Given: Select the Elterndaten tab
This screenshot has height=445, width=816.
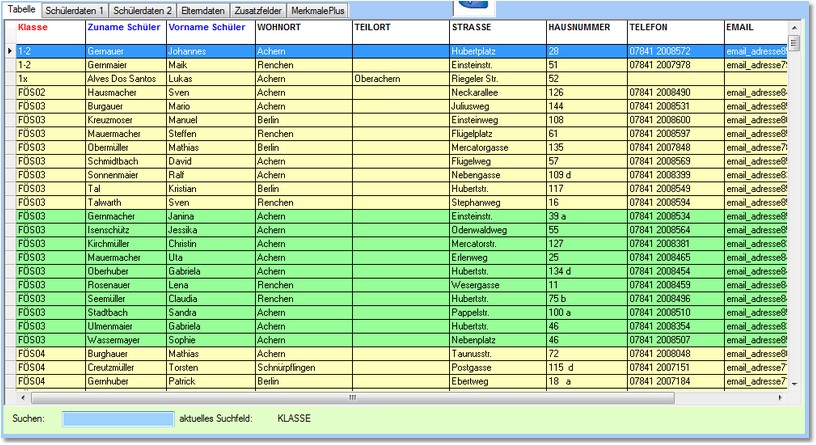Looking at the screenshot, I should tap(203, 9).
